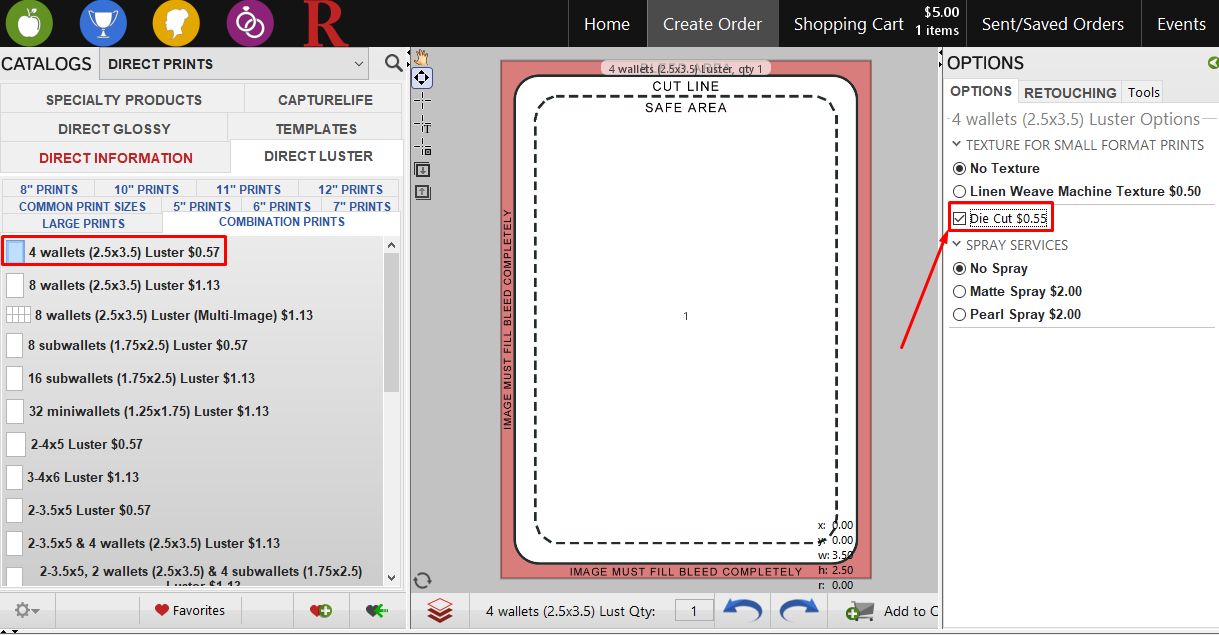1219x635 pixels.
Task: Enable the Die Cut $0.55 checkbox
Action: point(960,218)
